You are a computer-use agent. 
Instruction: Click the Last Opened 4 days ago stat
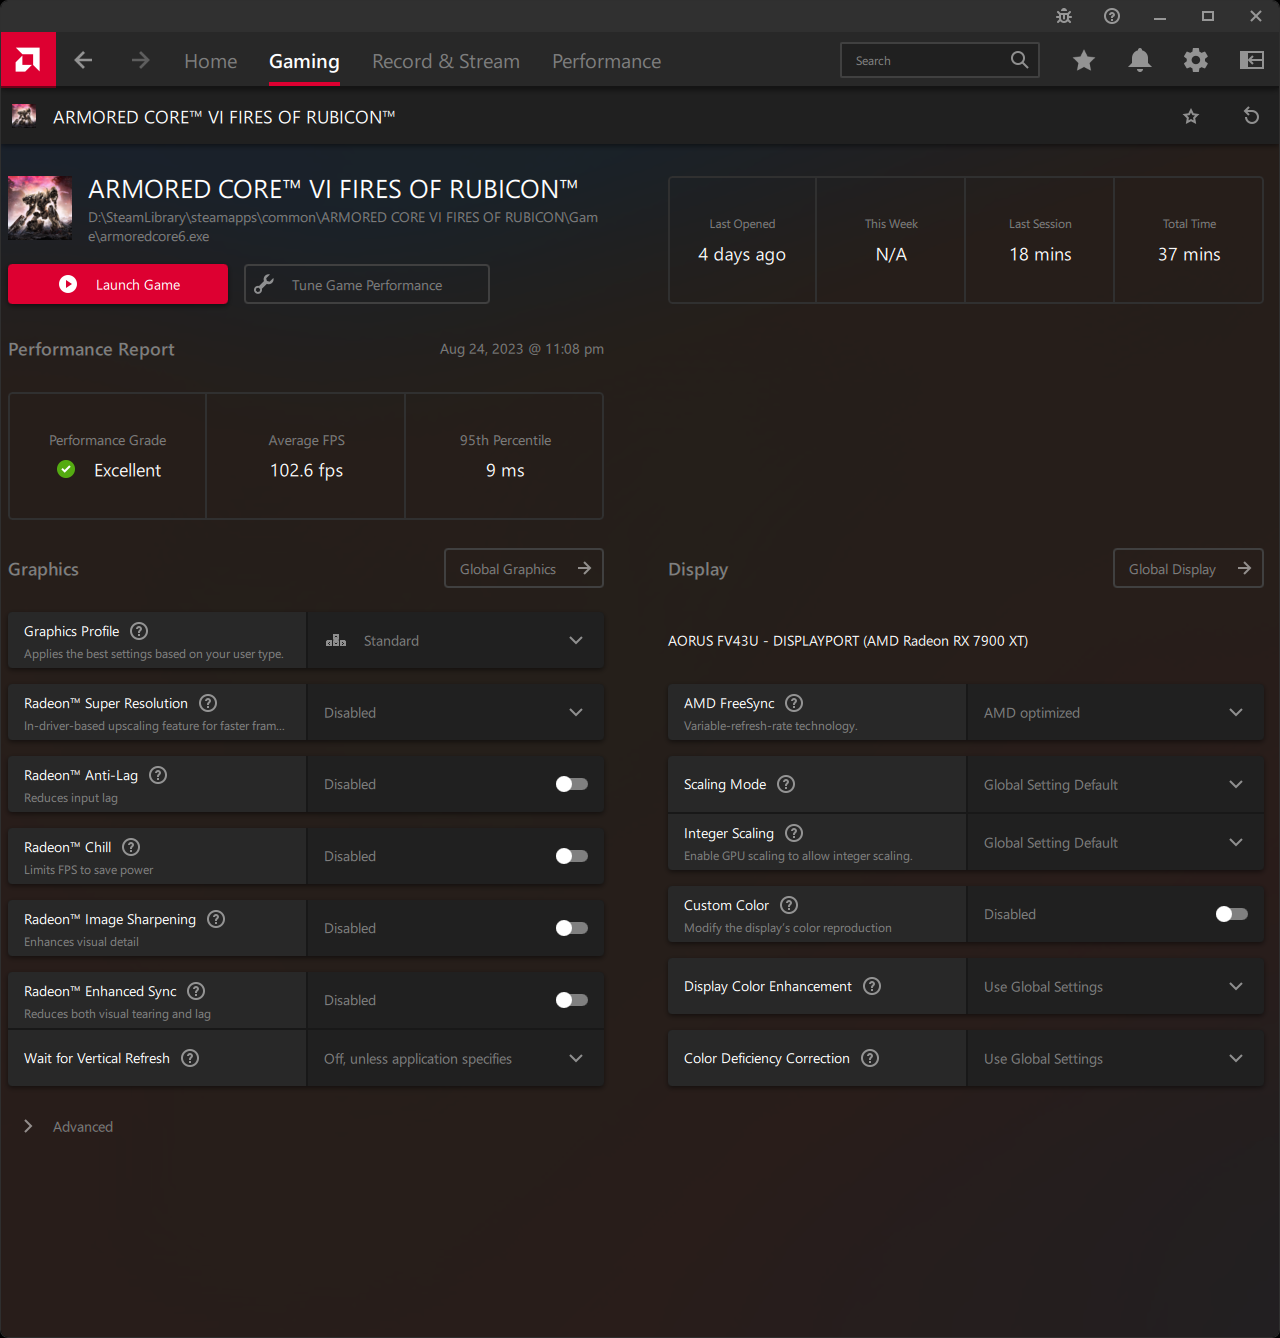(742, 240)
